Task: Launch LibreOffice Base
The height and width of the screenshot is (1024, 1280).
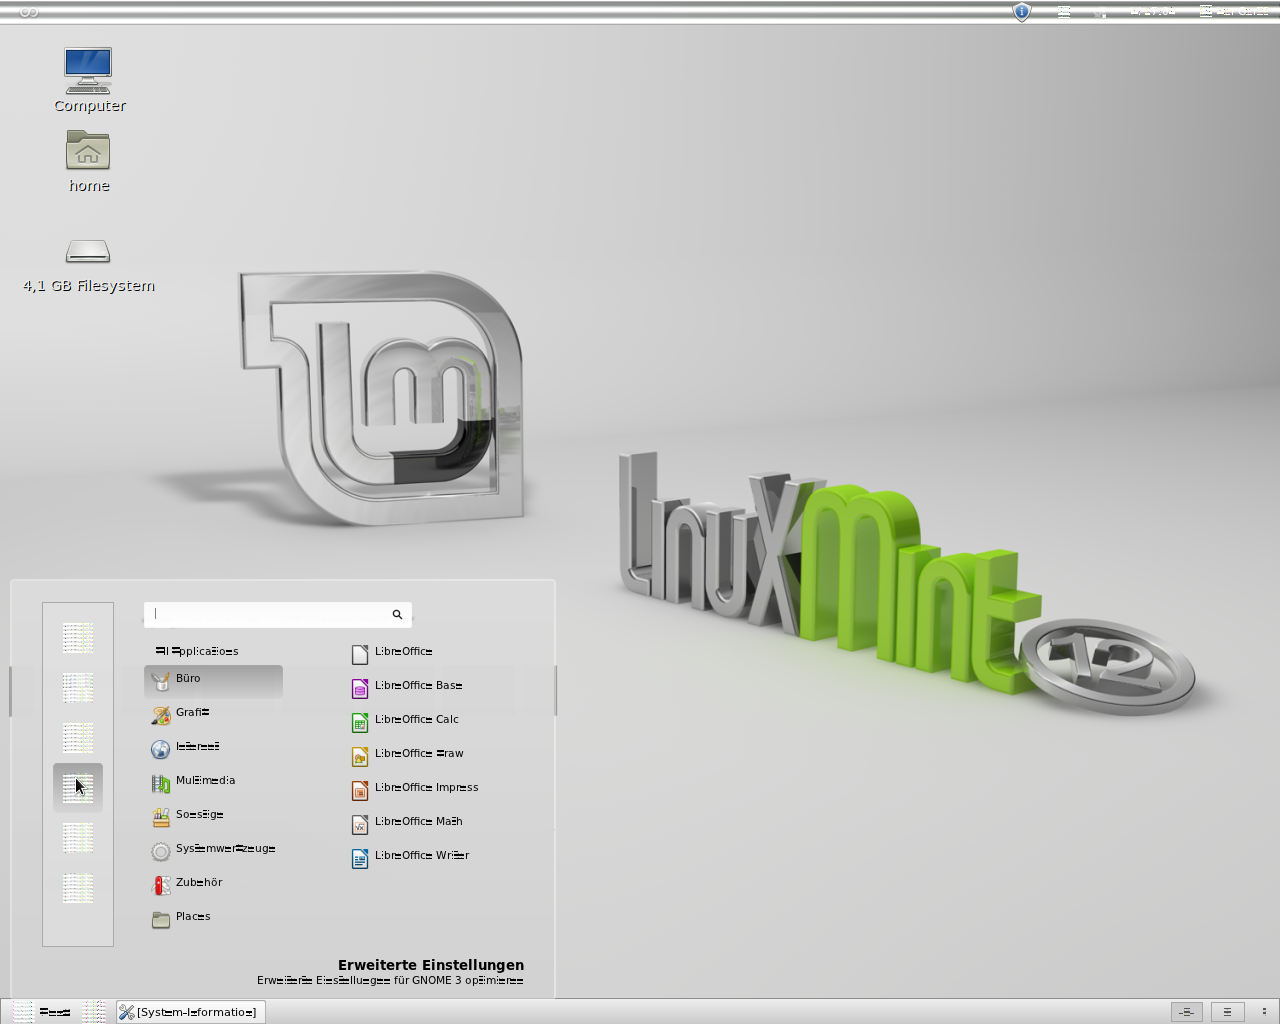Action: (407, 688)
